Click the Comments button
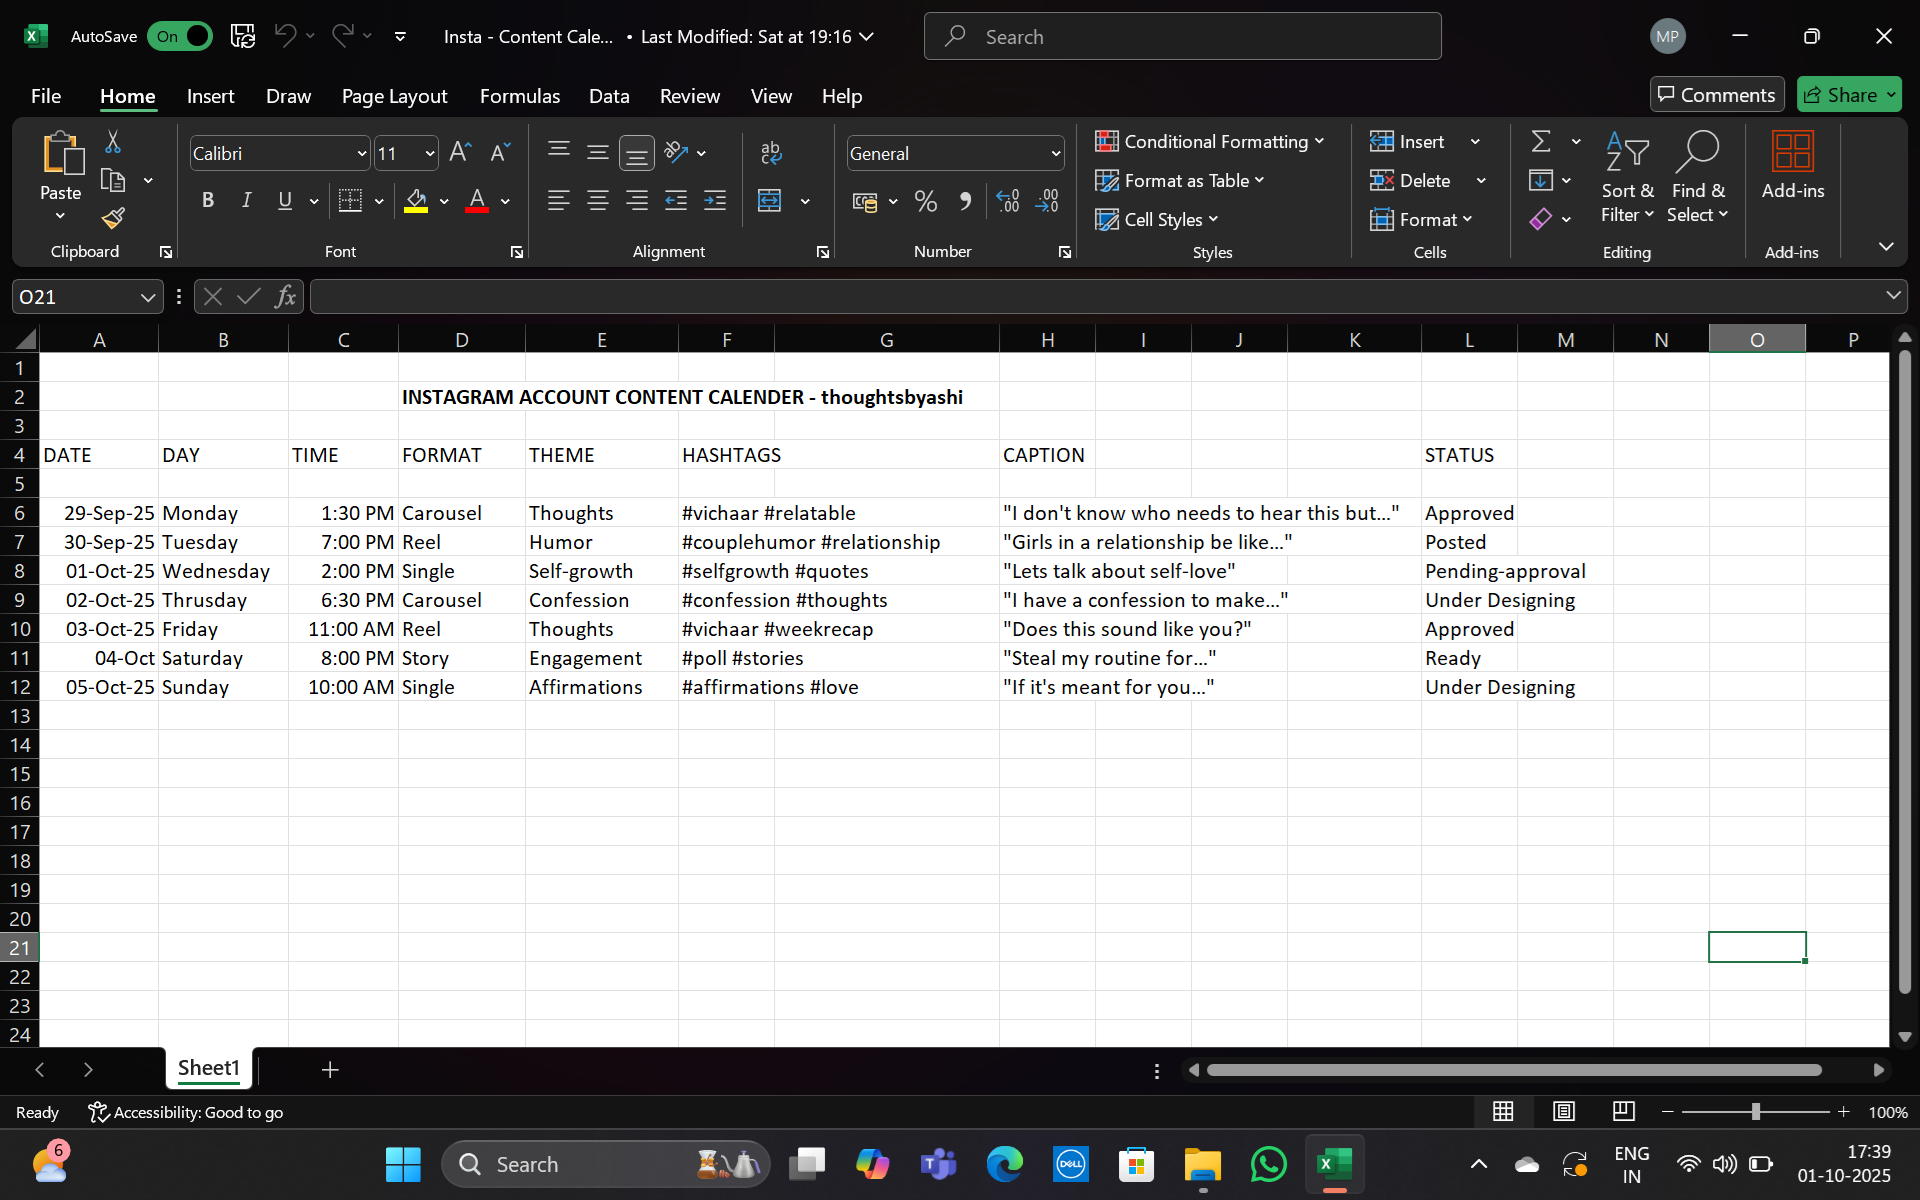Viewport: 1920px width, 1200px height. click(1716, 94)
